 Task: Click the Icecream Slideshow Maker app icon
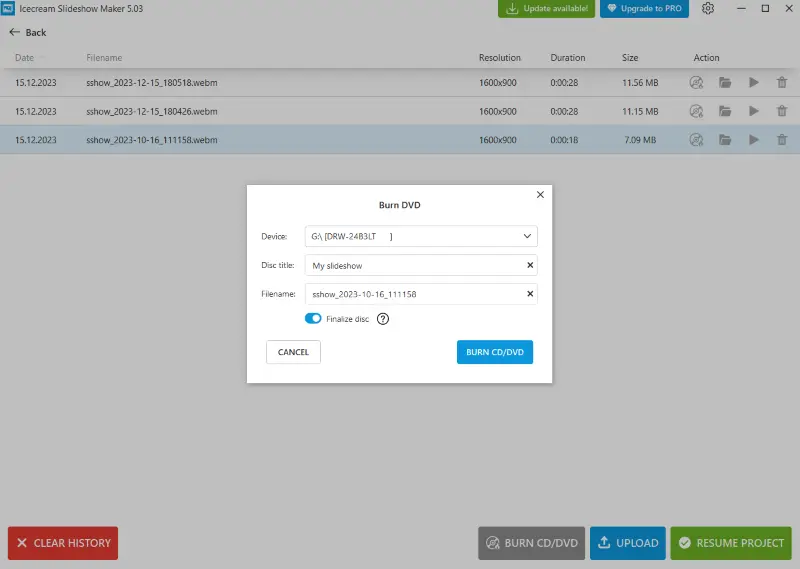click(x=8, y=8)
